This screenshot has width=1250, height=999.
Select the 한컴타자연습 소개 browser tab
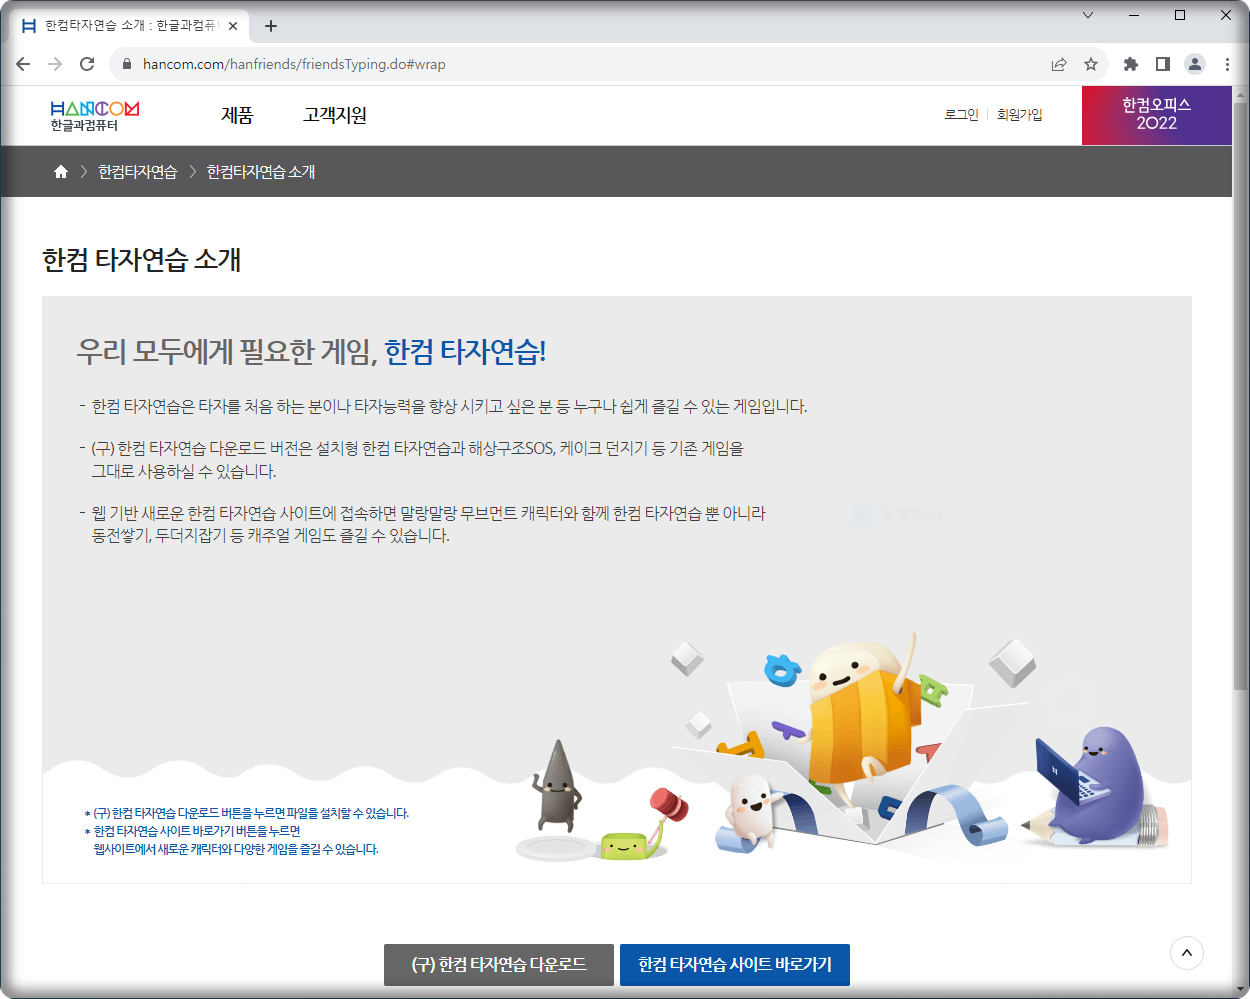pos(130,26)
